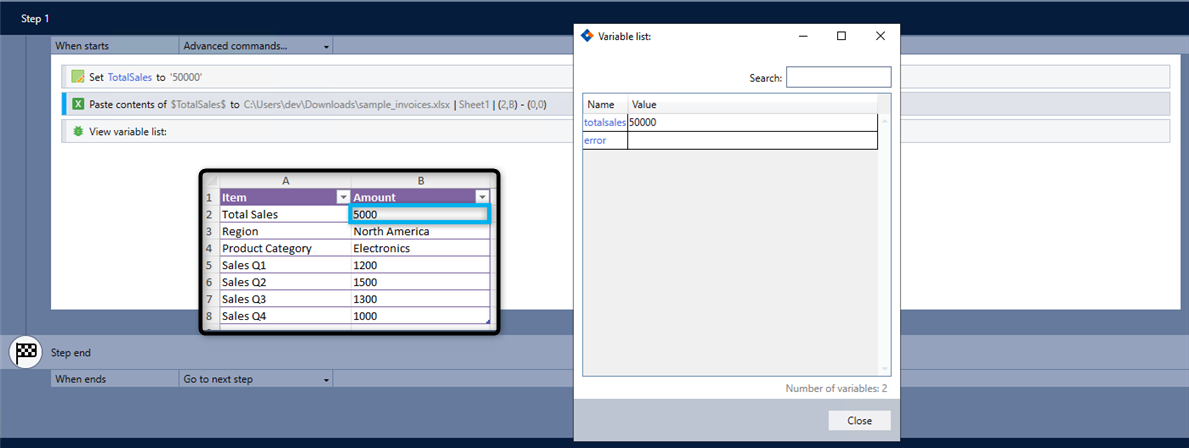1189x448 pixels.
Task: Click the highlighted cell containing 5000
Action: (420, 215)
